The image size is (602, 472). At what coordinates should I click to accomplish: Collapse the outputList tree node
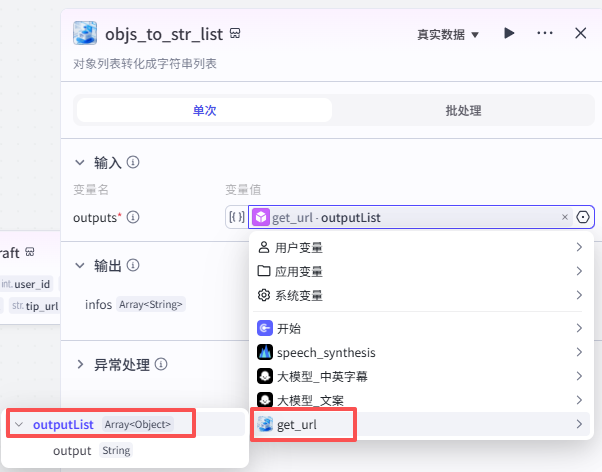19,425
